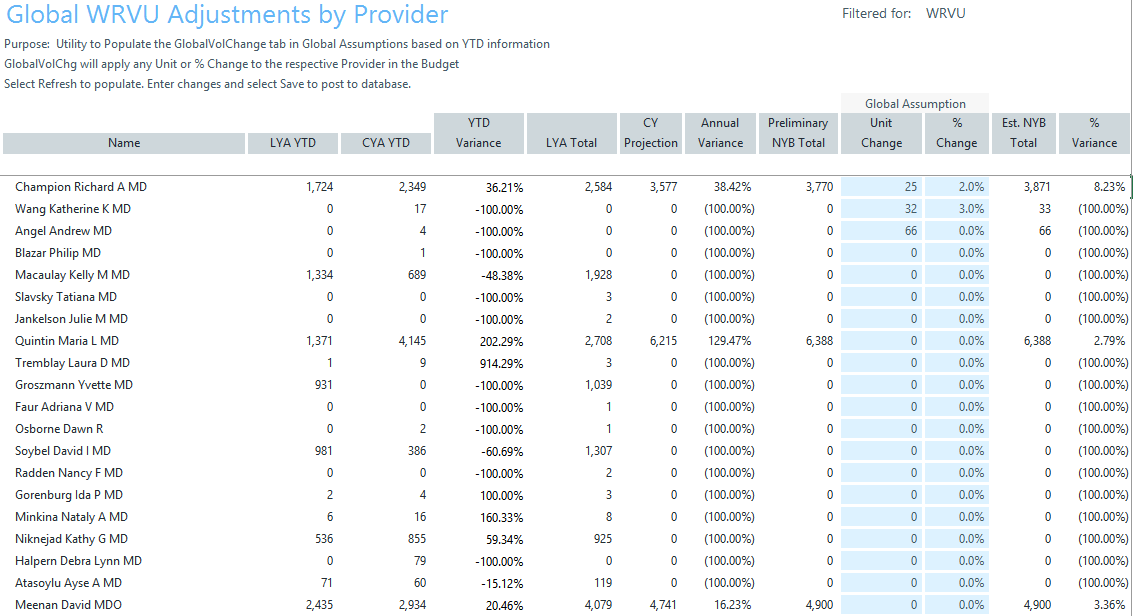Click the Macaulay Kelly M MD name
This screenshot has width=1133, height=616.
pos(72,275)
